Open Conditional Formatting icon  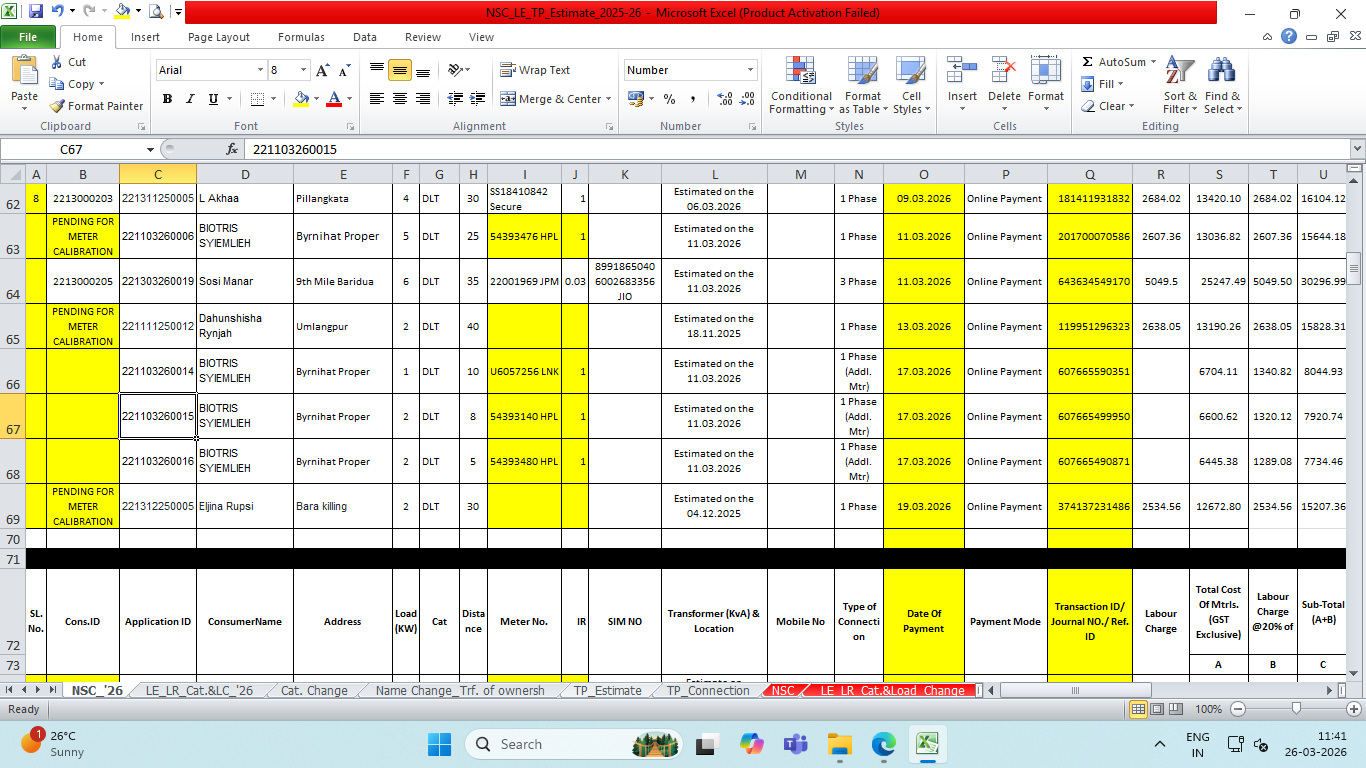[800, 72]
